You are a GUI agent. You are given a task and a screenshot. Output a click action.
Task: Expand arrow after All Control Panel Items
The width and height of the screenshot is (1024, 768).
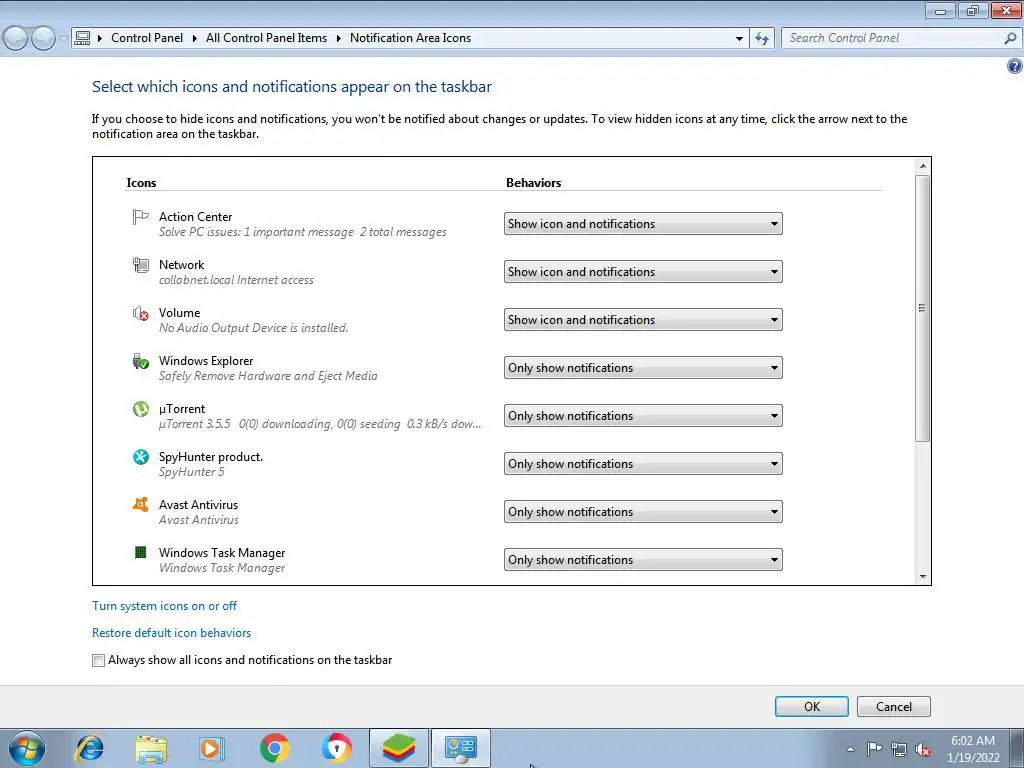[x=339, y=38]
